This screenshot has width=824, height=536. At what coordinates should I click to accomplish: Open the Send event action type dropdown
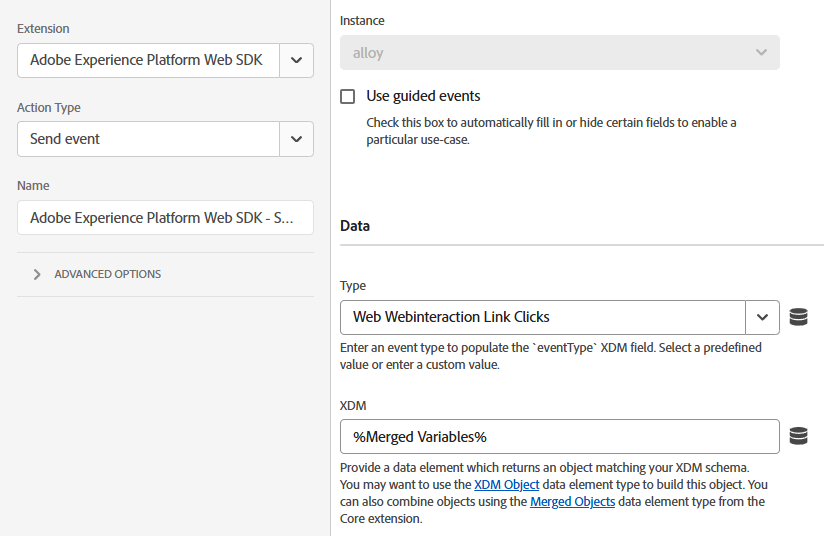click(x=165, y=139)
